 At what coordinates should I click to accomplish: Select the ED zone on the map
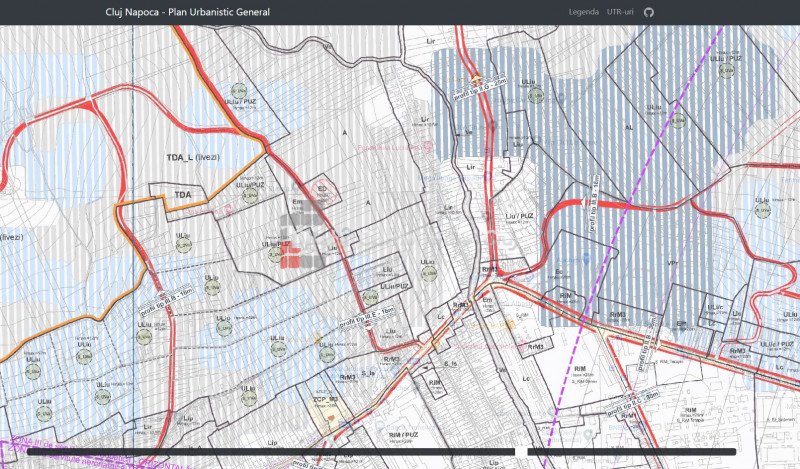322,187
